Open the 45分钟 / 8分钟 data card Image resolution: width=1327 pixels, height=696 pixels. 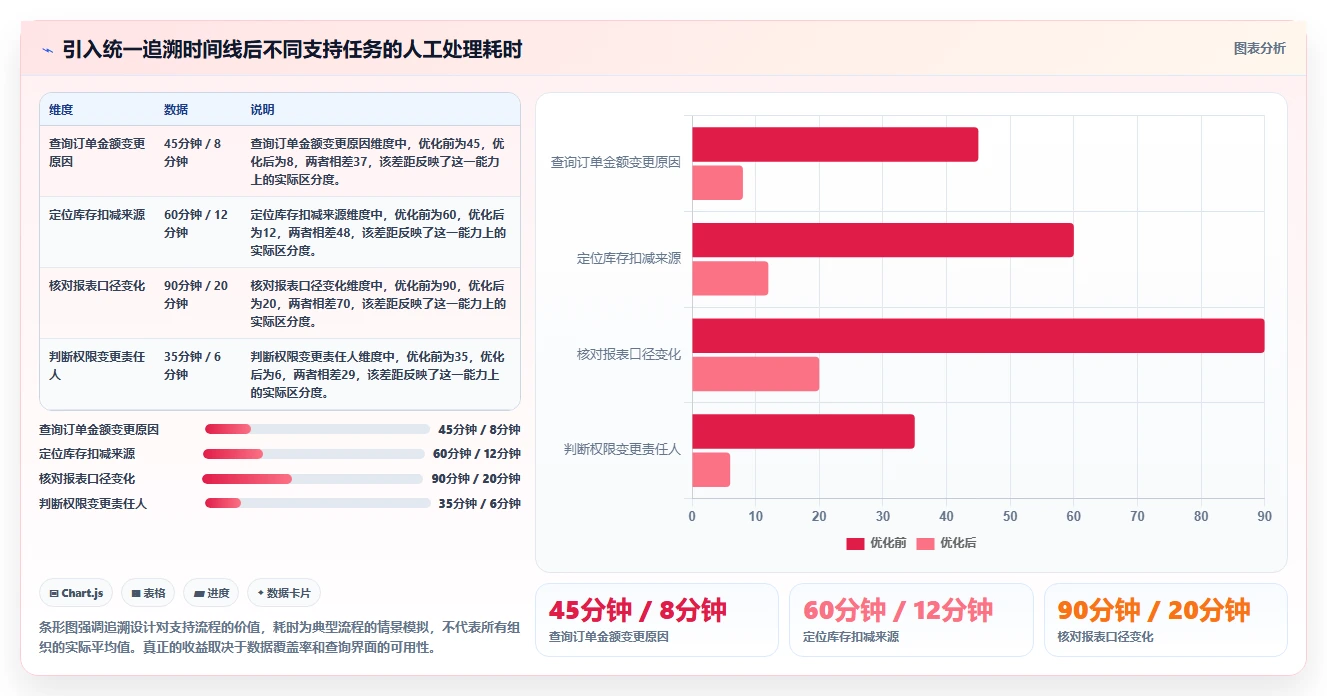[657, 620]
